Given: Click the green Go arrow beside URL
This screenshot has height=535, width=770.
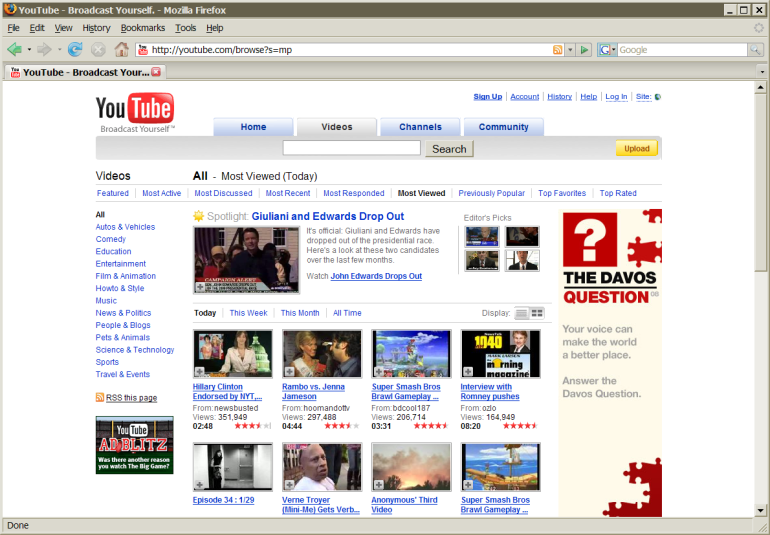Looking at the screenshot, I should 584,50.
